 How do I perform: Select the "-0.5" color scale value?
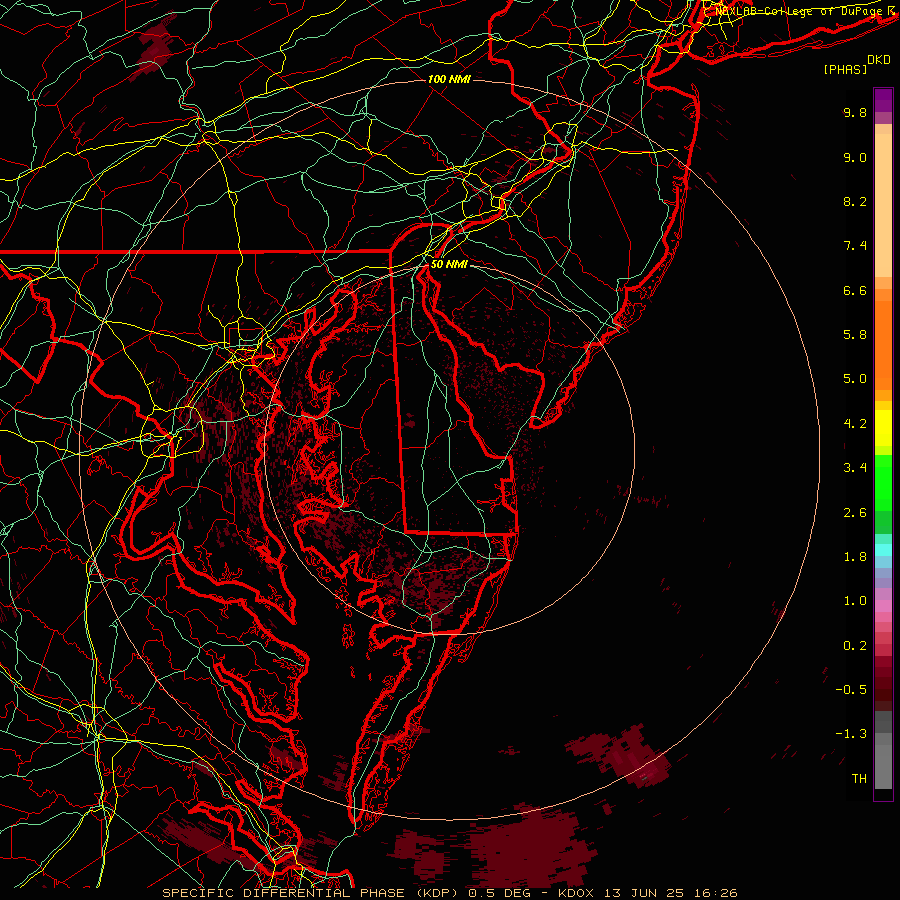coord(851,690)
